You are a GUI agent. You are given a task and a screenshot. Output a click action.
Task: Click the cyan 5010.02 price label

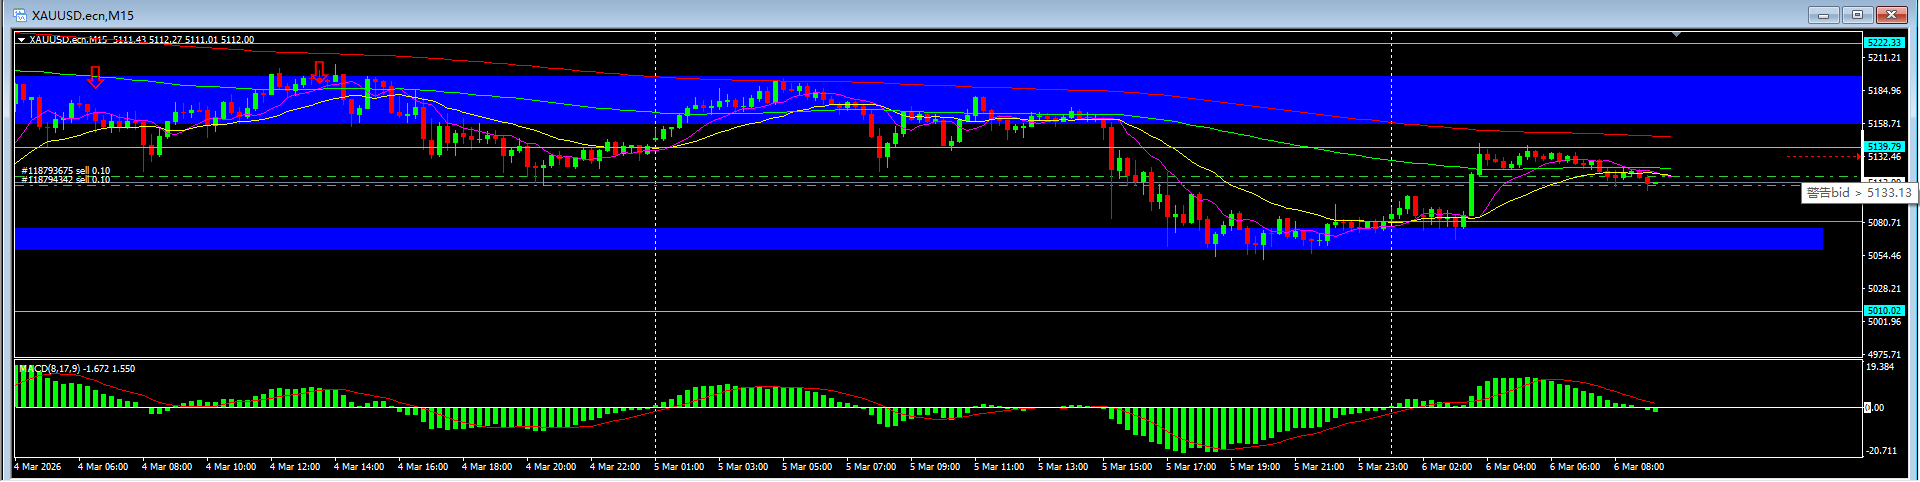[x=1883, y=311]
